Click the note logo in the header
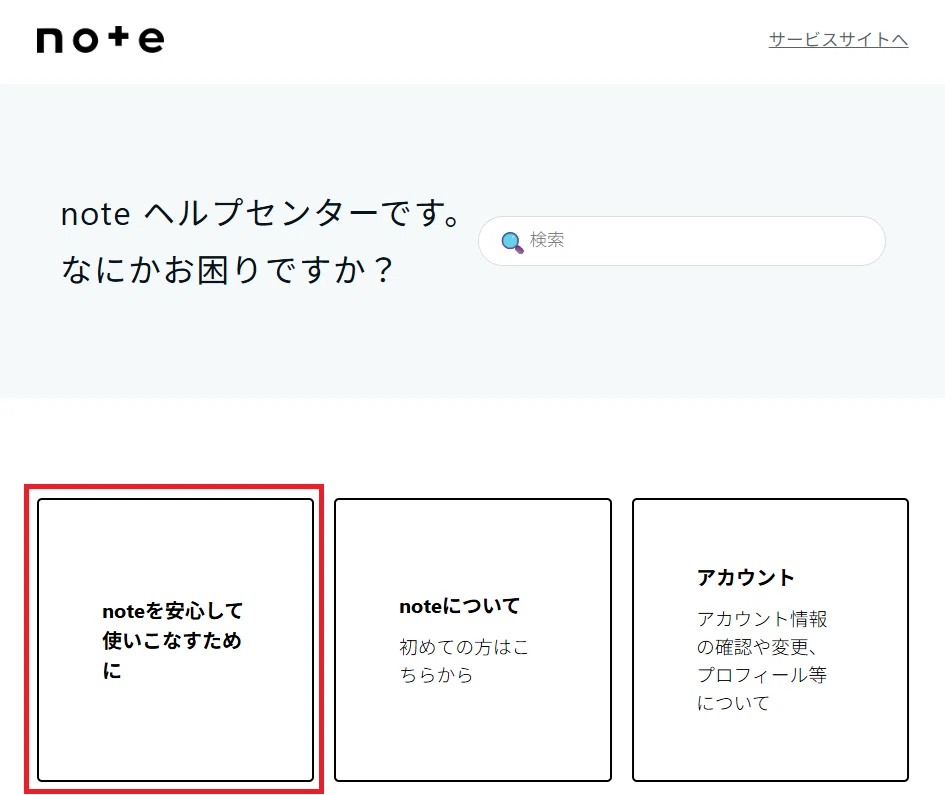 [x=100, y=40]
